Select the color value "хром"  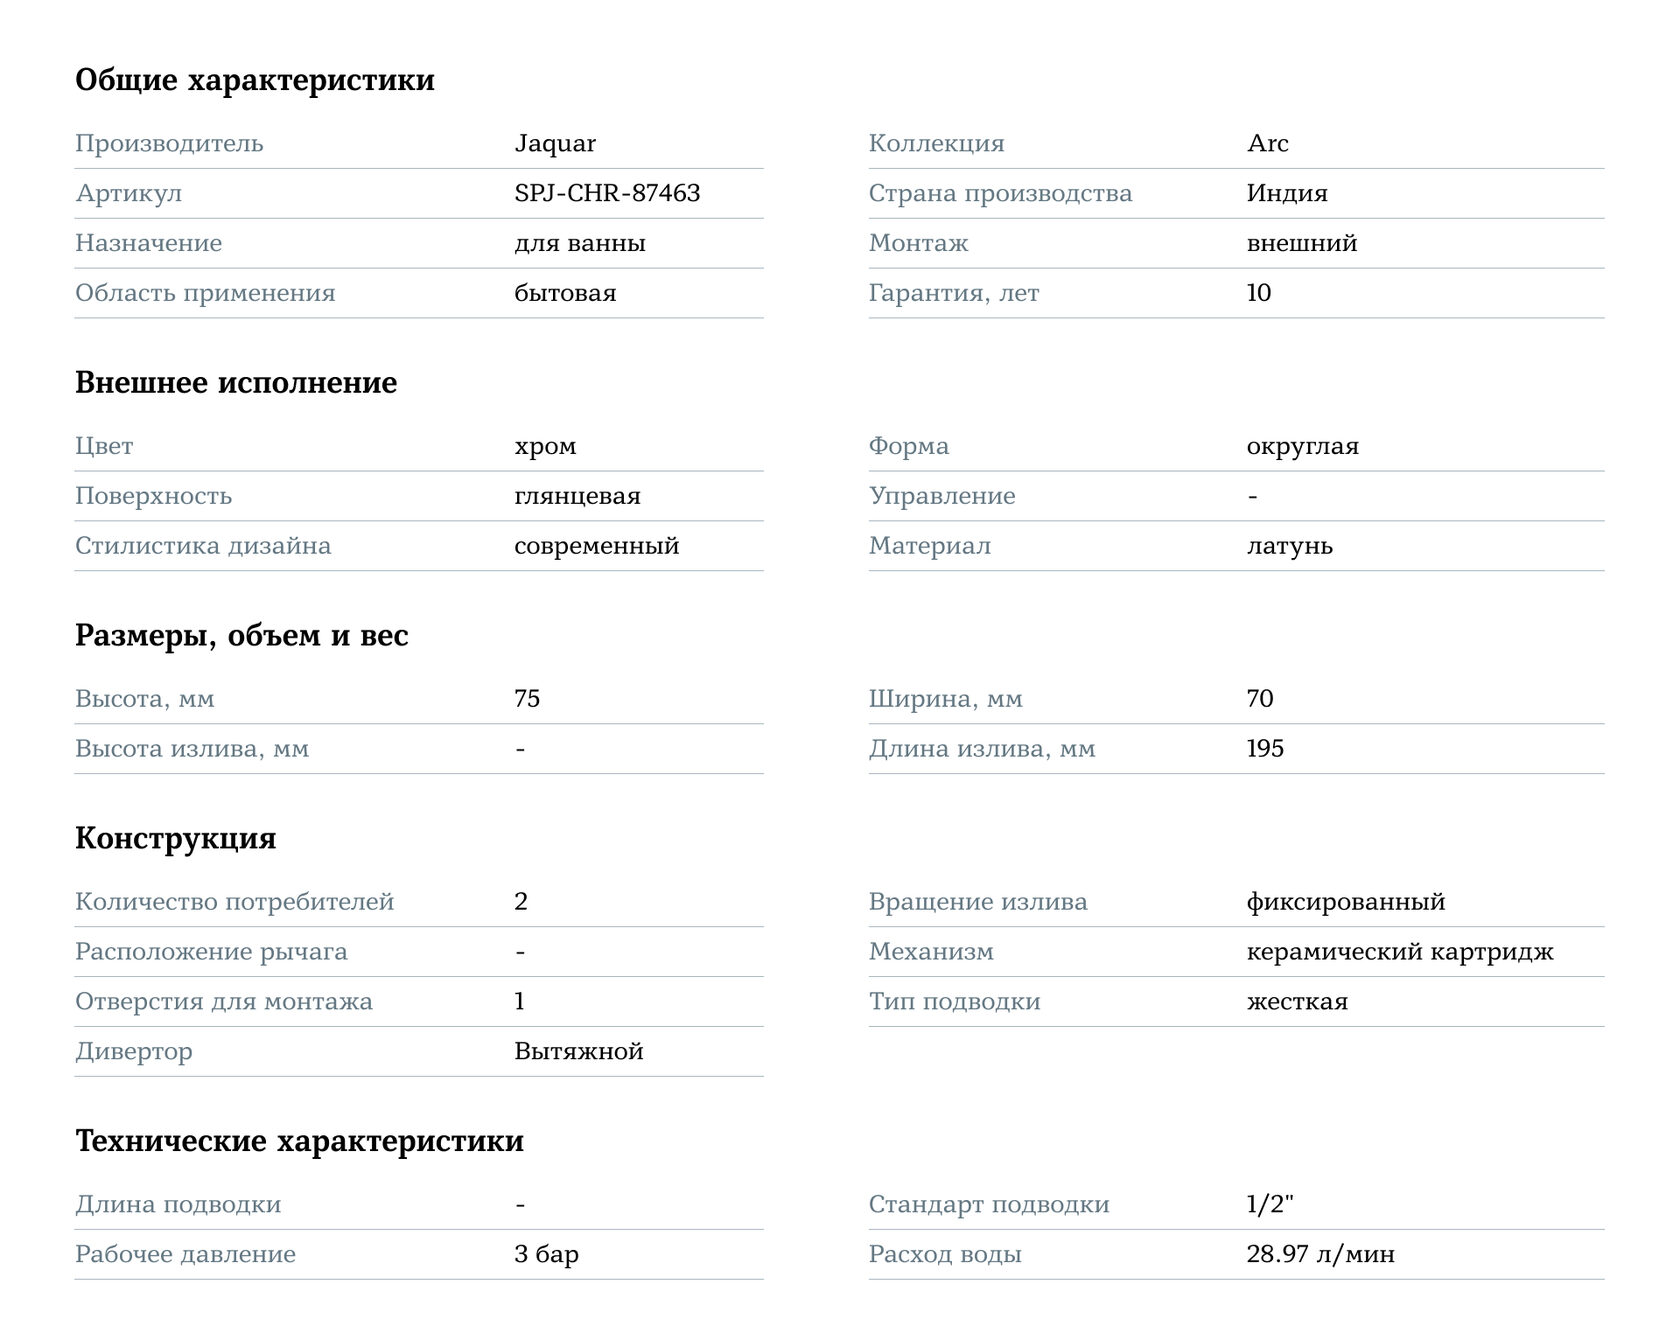point(545,446)
